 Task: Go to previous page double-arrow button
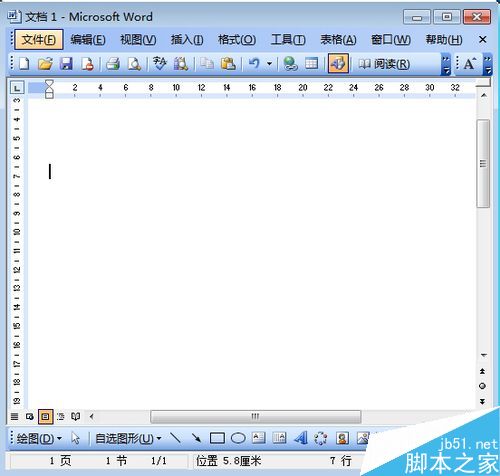482,371
